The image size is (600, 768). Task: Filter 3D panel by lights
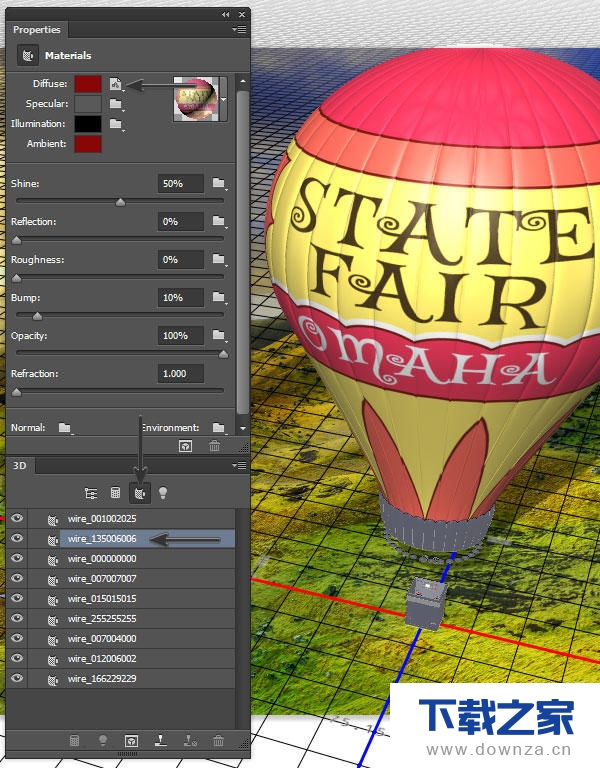point(163,493)
